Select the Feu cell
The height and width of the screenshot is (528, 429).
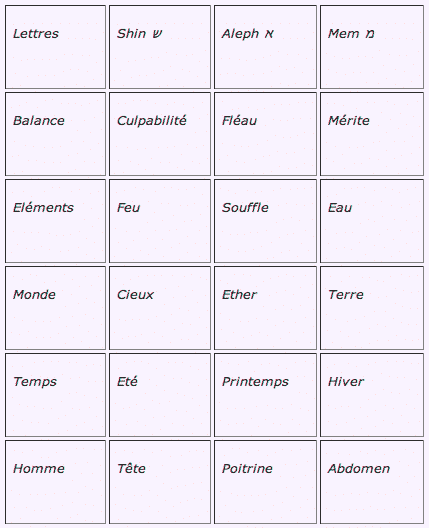click(160, 221)
